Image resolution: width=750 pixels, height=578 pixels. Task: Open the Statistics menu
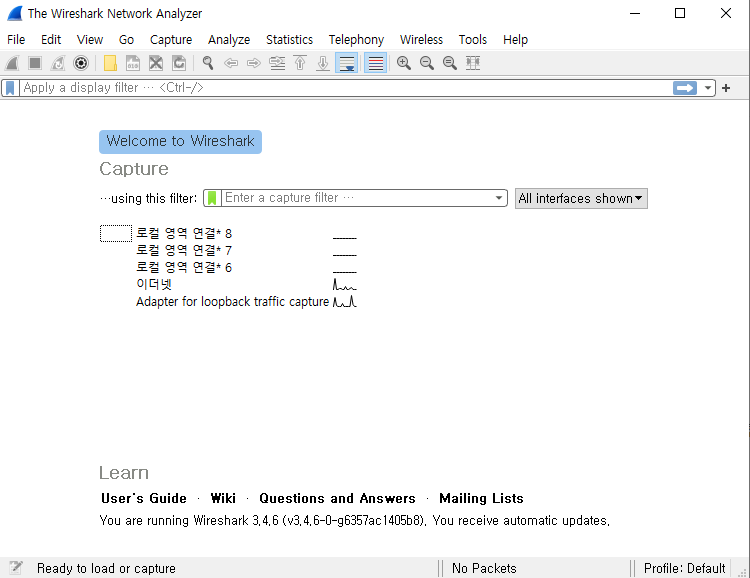289,40
